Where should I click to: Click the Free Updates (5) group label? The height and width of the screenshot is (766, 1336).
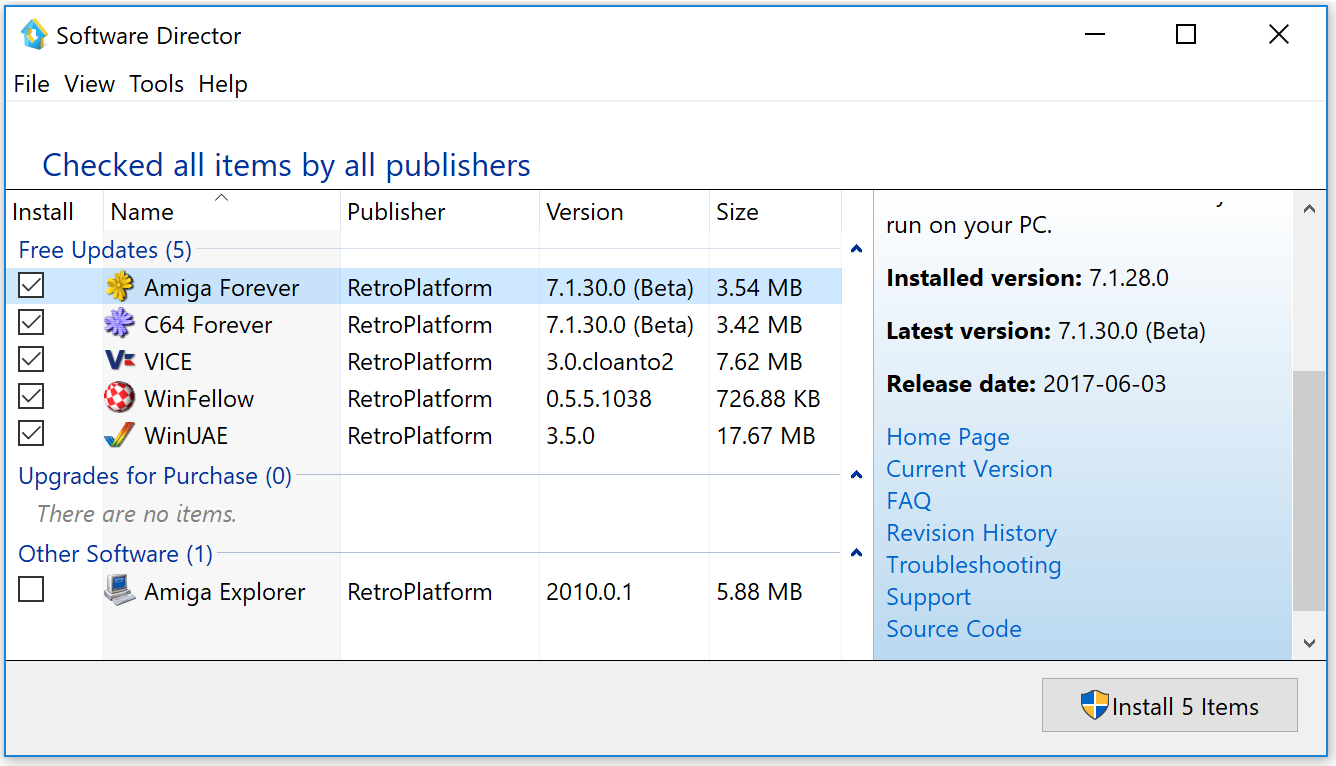pos(105,250)
